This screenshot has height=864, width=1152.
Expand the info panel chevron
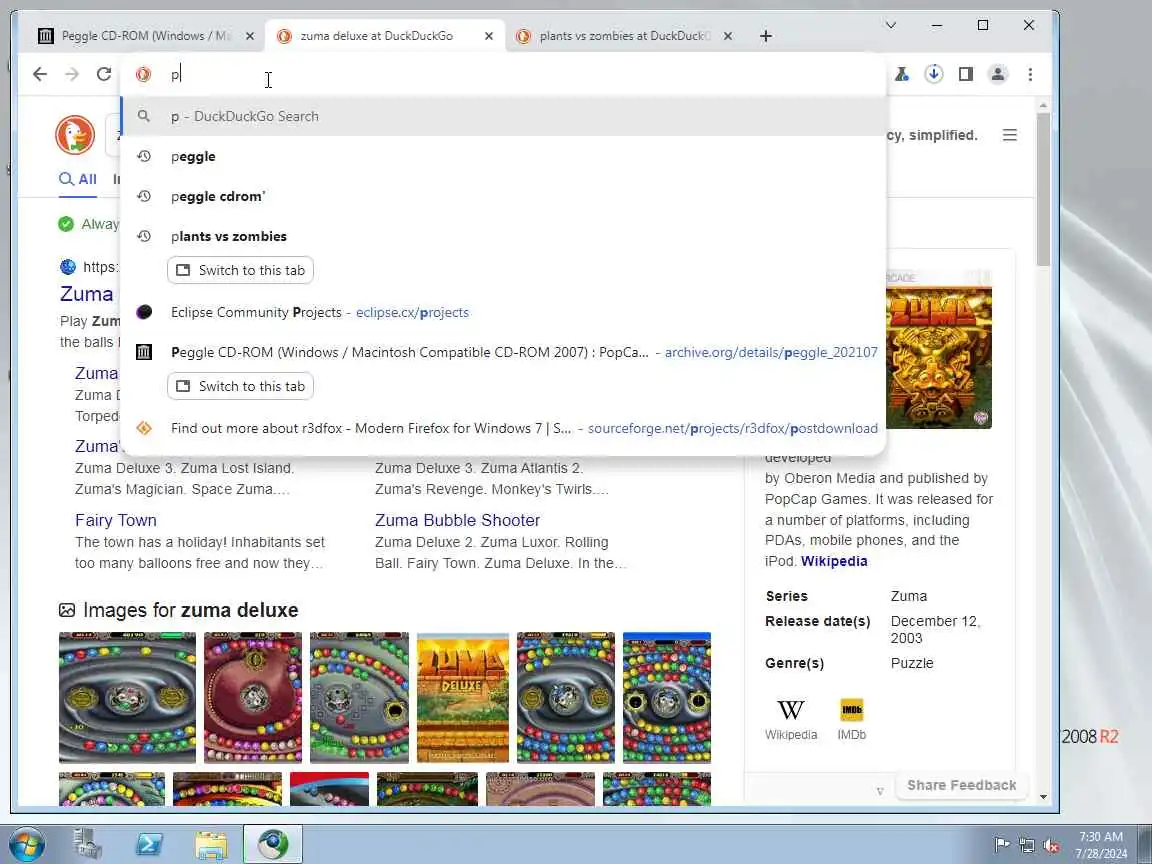coord(880,791)
